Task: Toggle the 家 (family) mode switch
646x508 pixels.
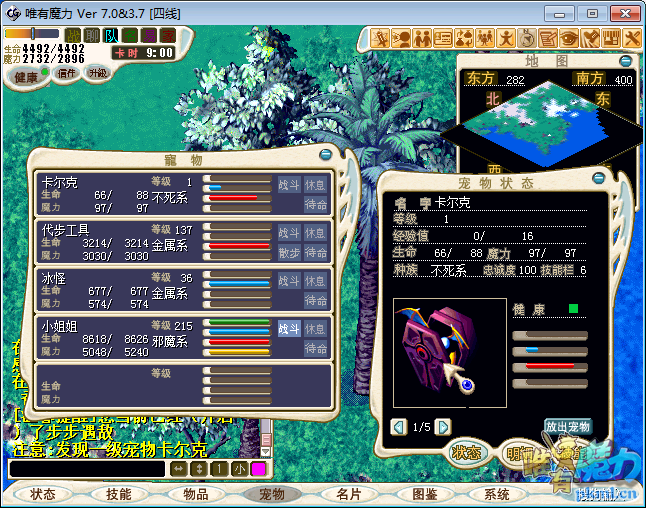Action: [168, 36]
